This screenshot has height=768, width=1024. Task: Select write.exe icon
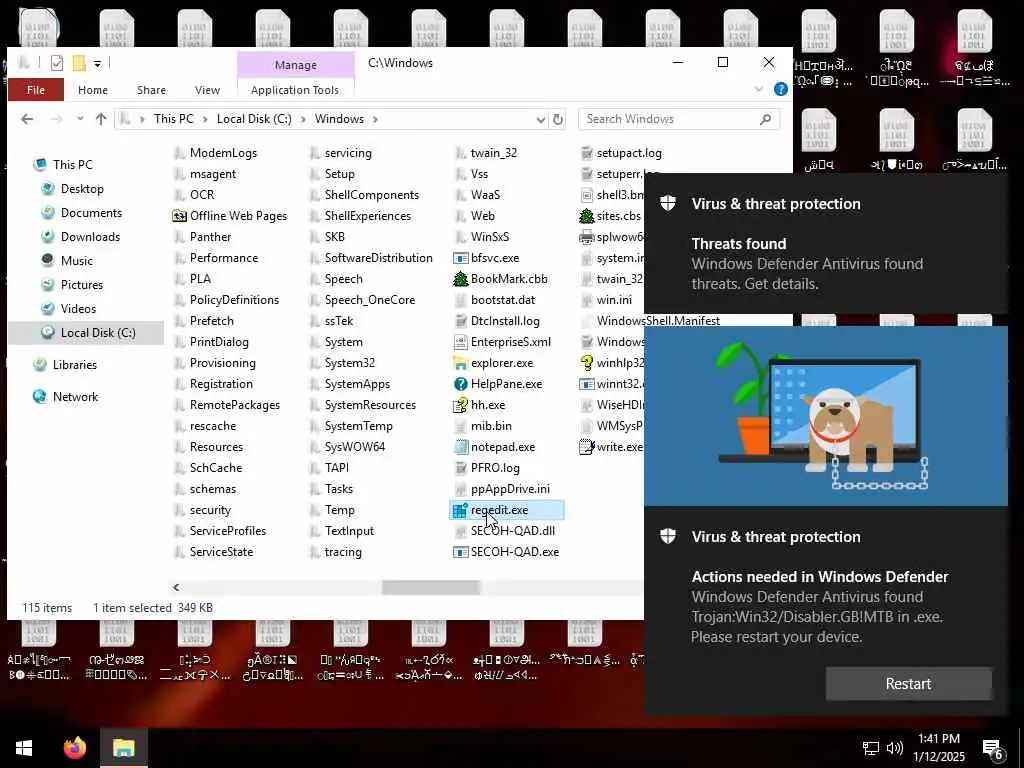[586, 447]
